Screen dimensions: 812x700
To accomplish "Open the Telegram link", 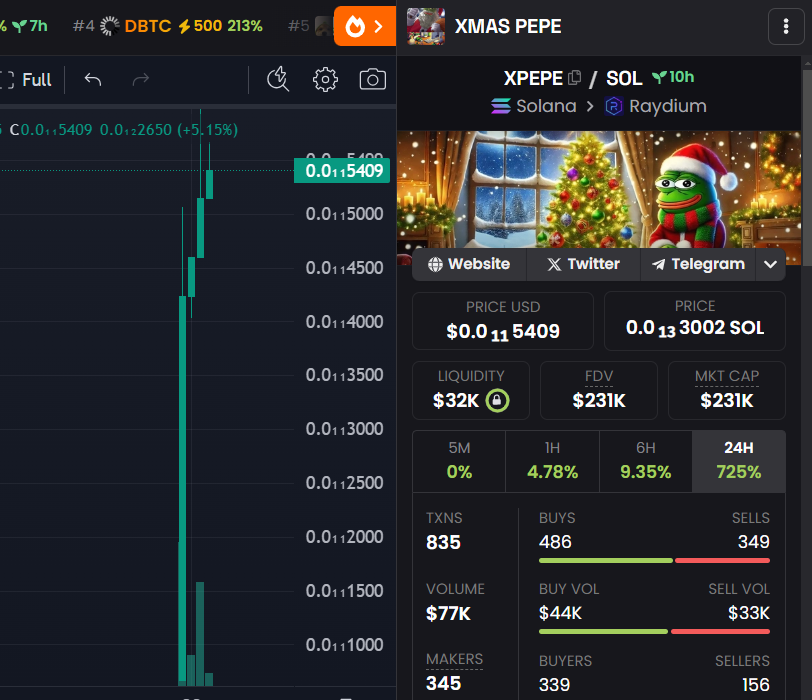I will [x=698, y=264].
